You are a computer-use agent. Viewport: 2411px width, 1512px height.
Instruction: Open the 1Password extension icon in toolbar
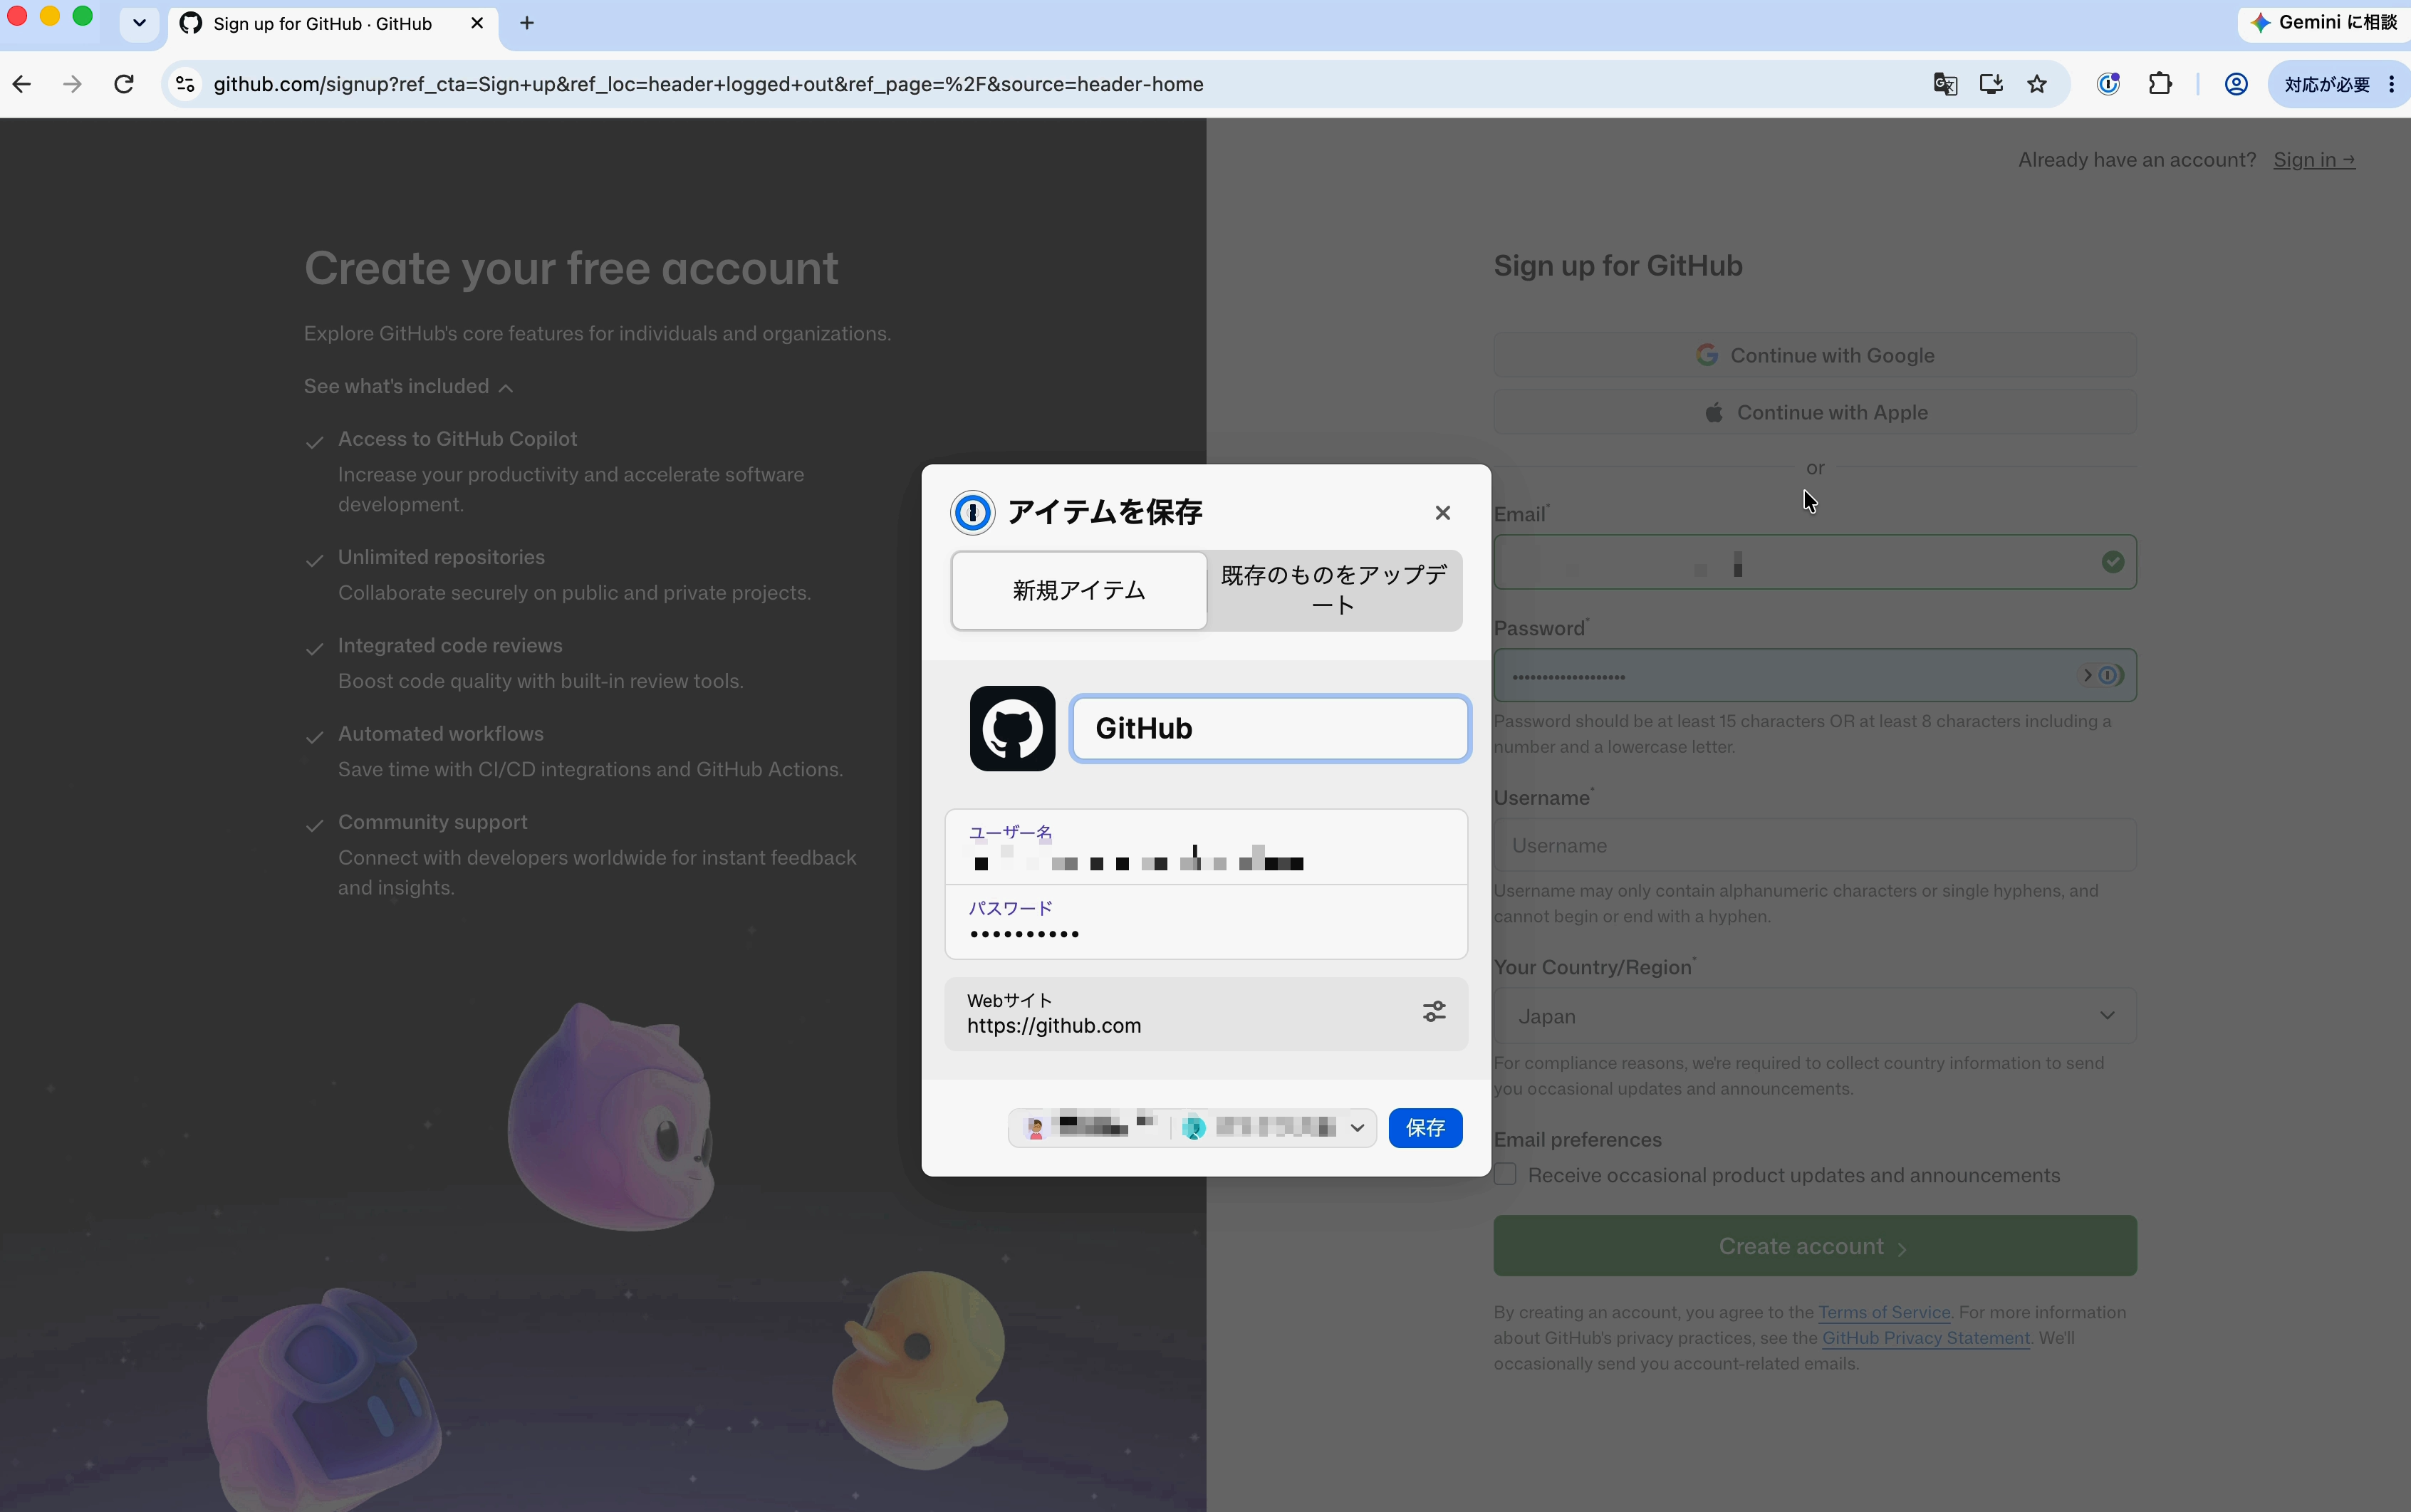click(x=2108, y=84)
